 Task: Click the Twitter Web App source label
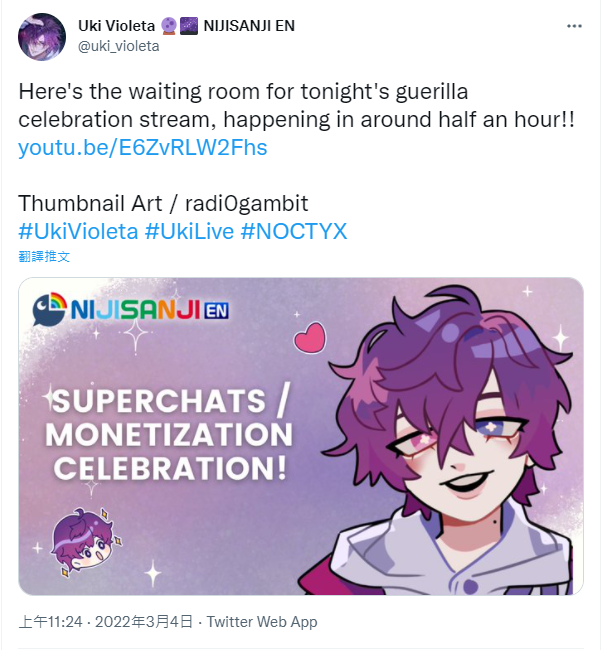262,622
